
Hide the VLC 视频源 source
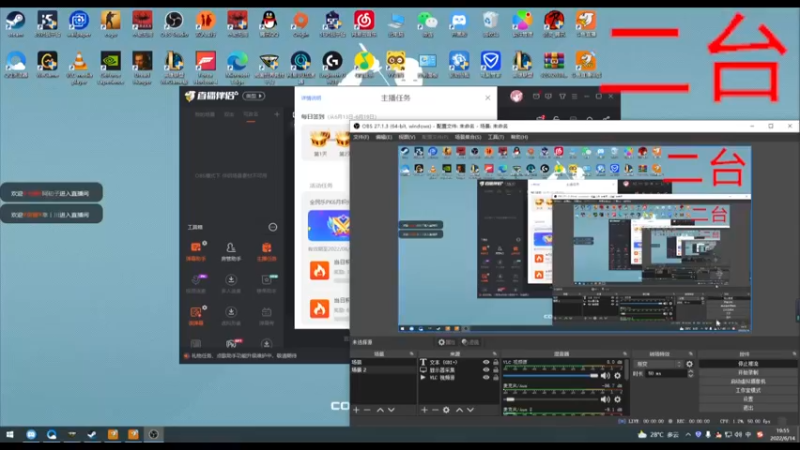pyautogui.click(x=486, y=378)
